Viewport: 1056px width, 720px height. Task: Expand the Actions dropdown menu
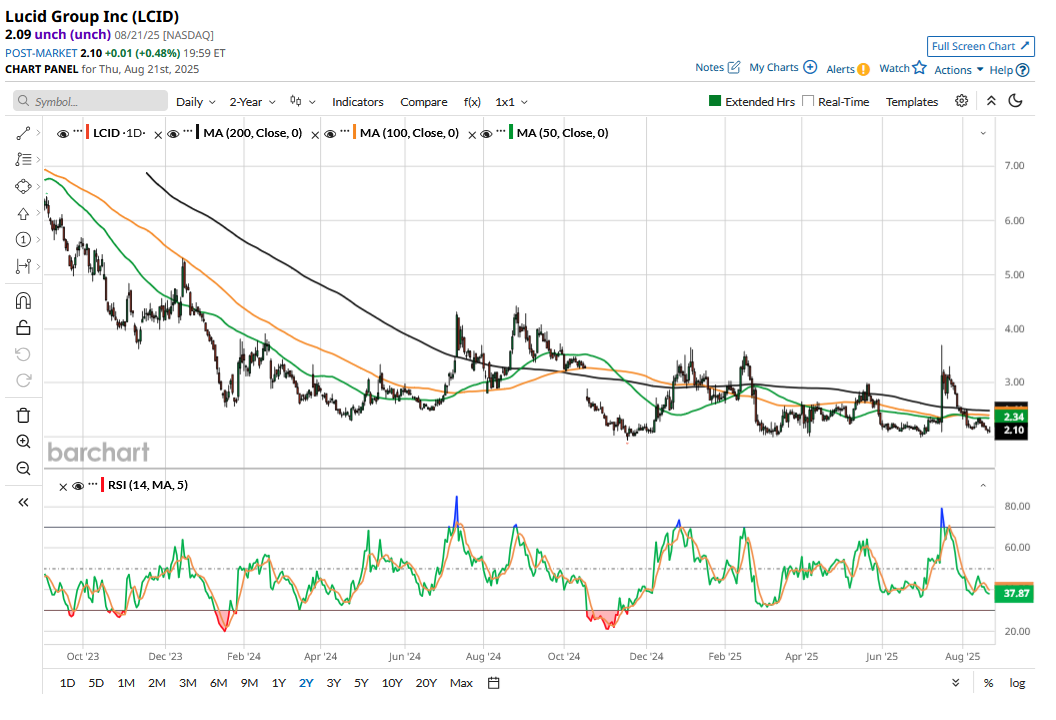959,69
